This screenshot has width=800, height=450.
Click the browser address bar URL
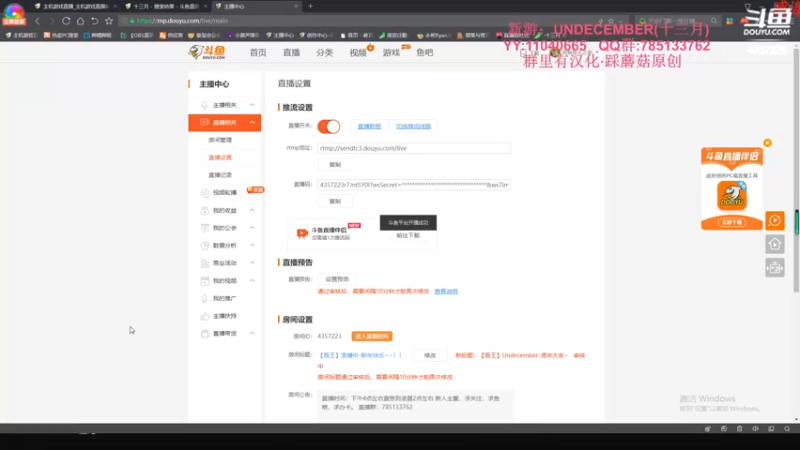pos(182,21)
